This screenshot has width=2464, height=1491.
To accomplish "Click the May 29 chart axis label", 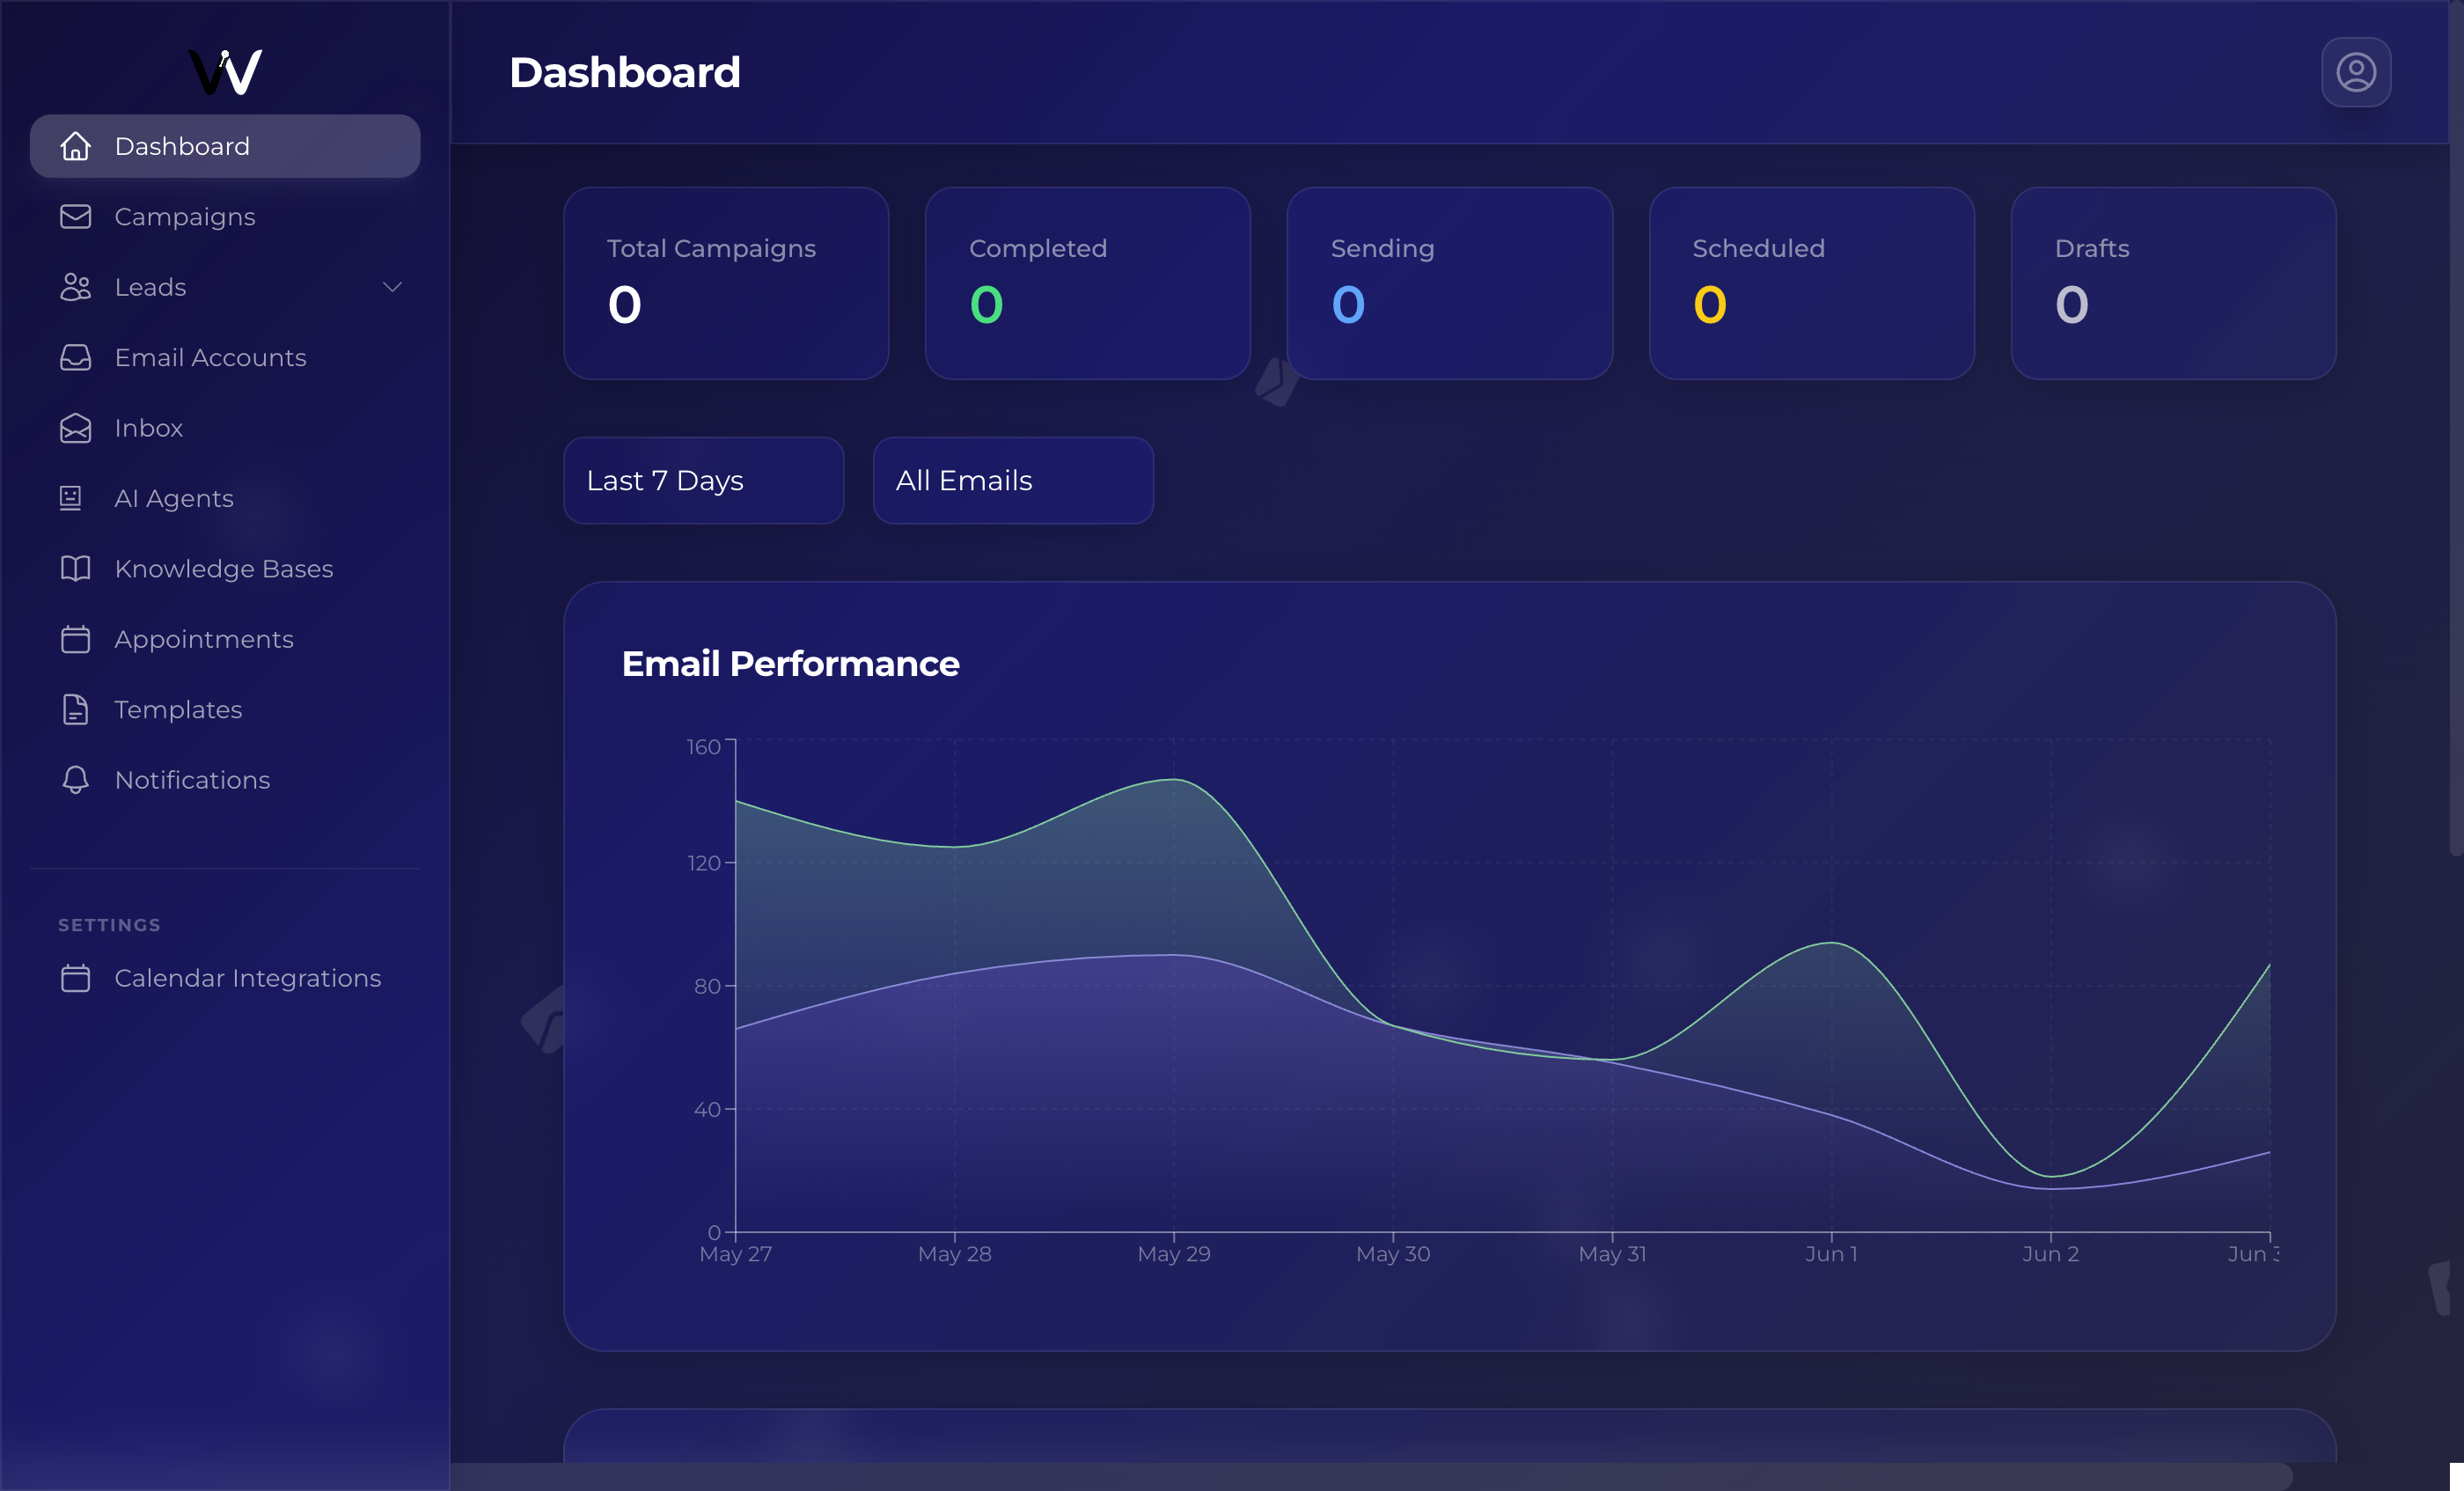I will (x=1174, y=1254).
